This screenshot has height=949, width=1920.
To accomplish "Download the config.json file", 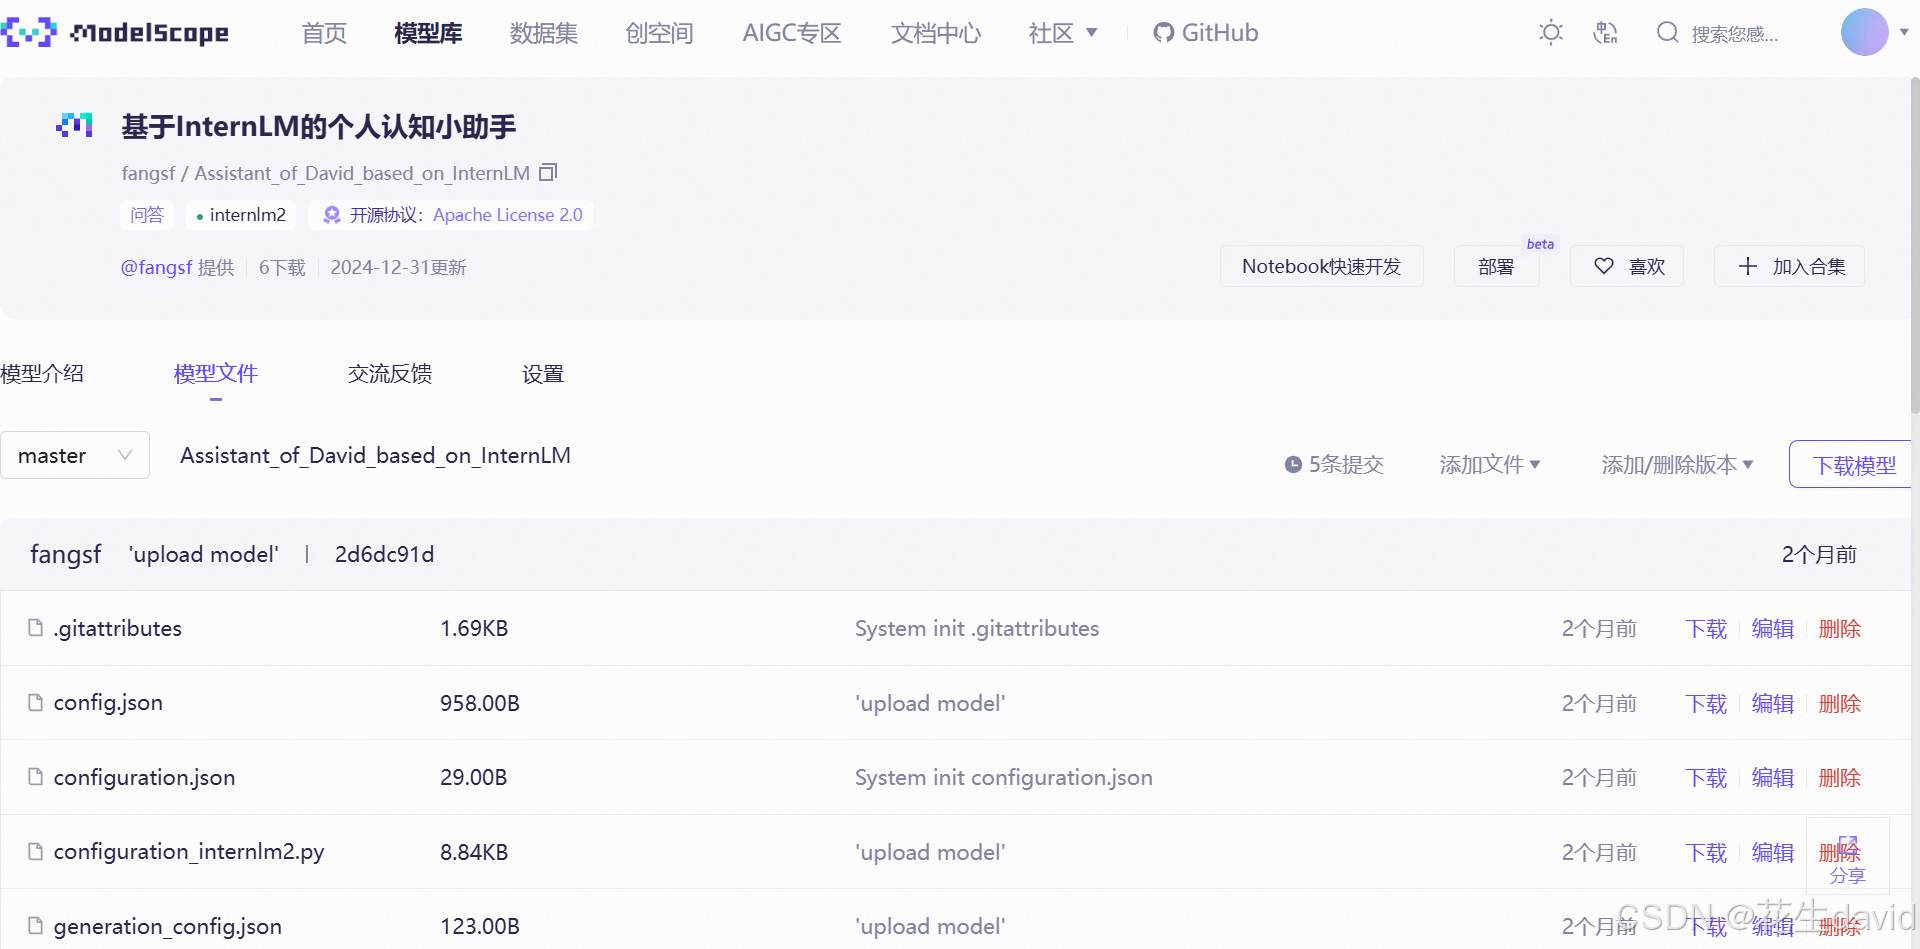I will point(1706,704).
